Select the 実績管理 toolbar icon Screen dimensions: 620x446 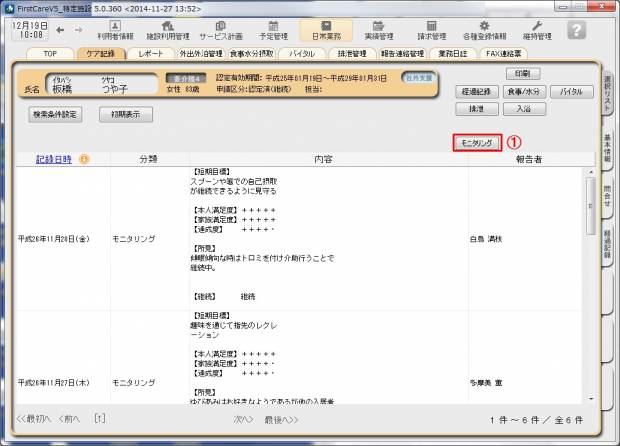point(379,29)
